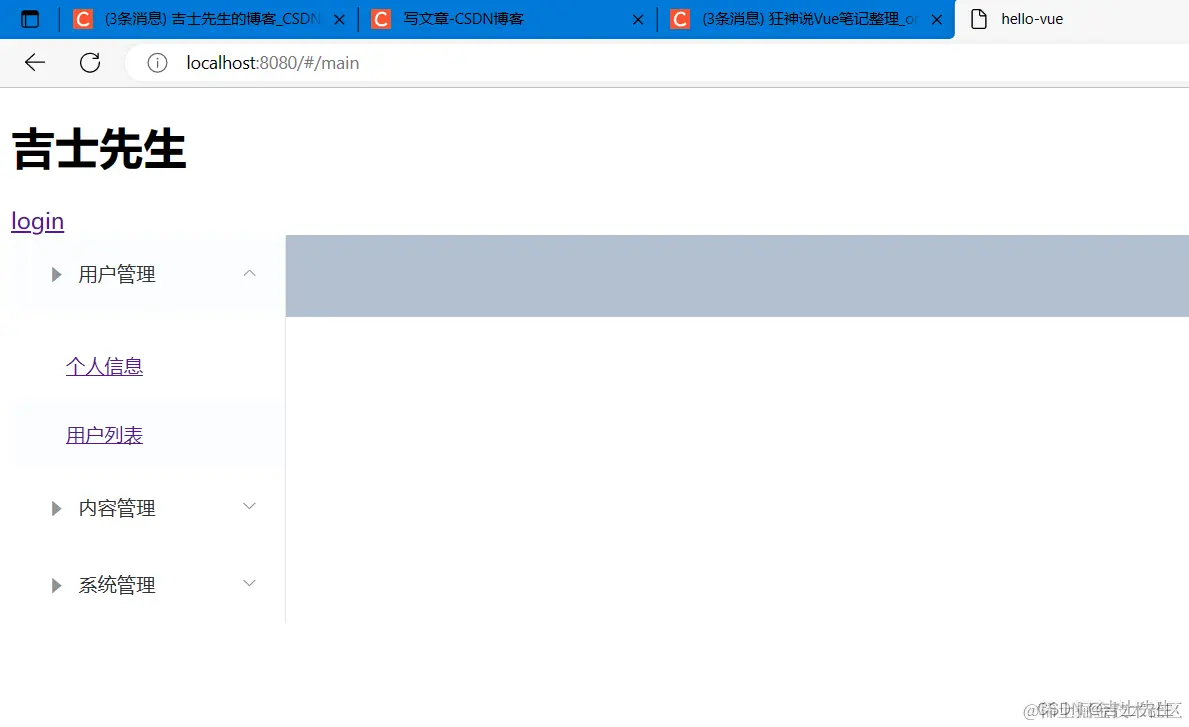Click the CSDN favicon on 写文章 tab
This screenshot has height=727, width=1189.
(x=381, y=19)
